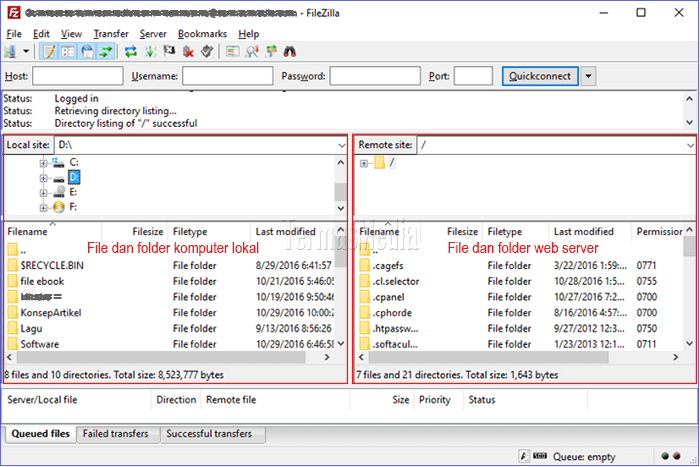Select the .cphorde remote folder
The image size is (700, 467).
[x=392, y=313]
